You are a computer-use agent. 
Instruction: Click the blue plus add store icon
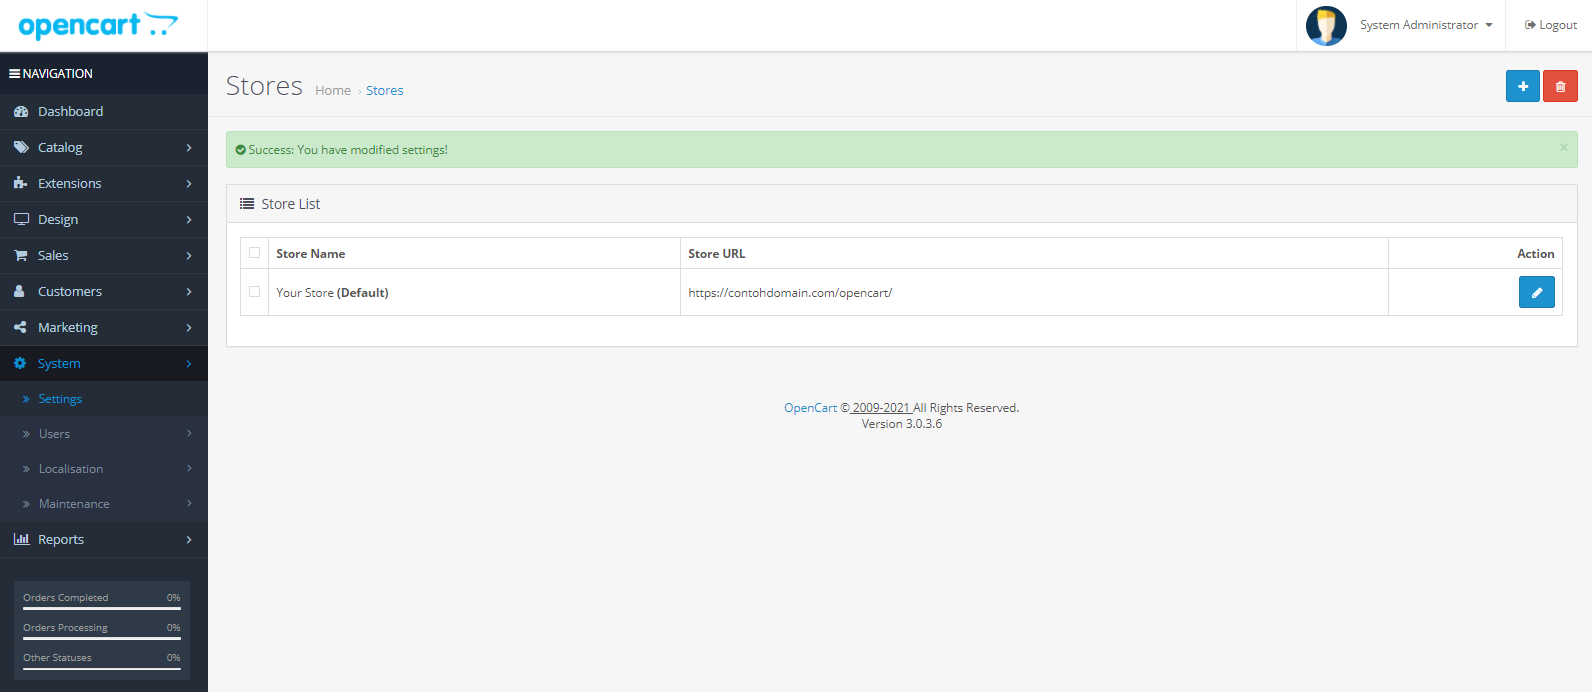coord(1522,86)
